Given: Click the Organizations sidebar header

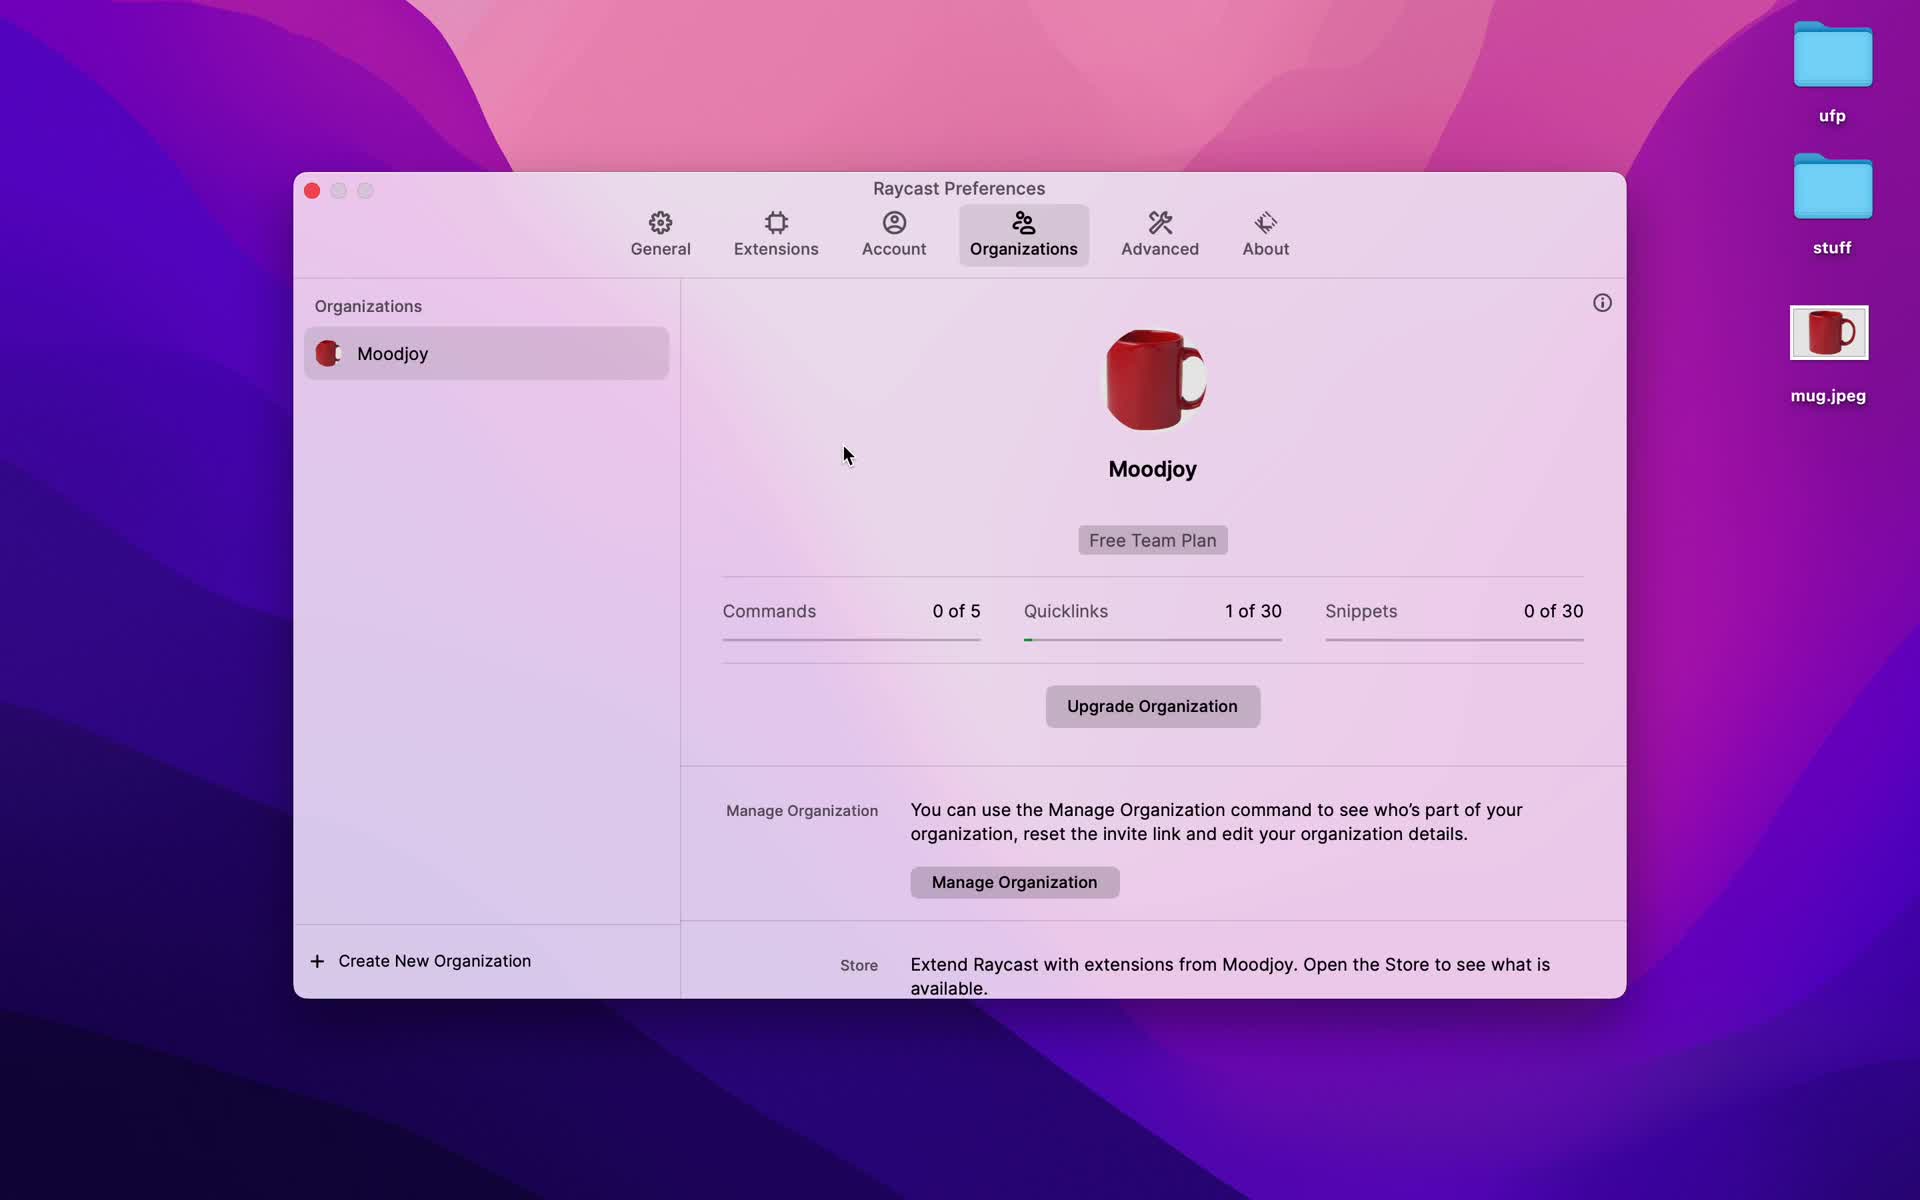Looking at the screenshot, I should (368, 306).
